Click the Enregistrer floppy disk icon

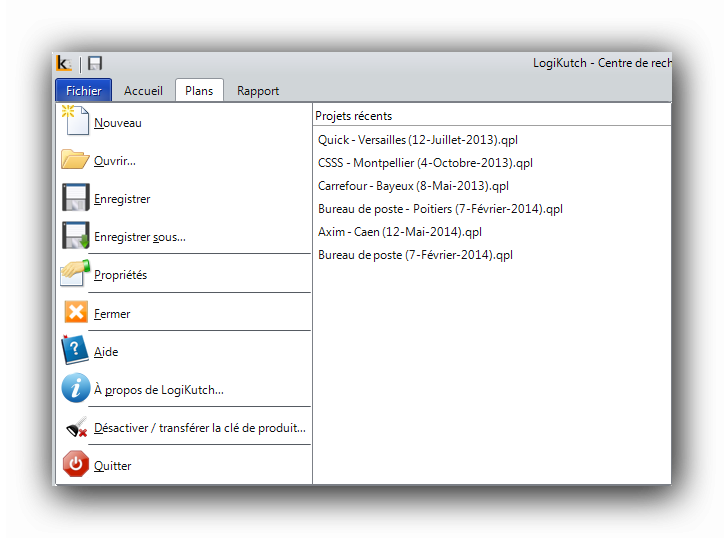click(x=75, y=197)
